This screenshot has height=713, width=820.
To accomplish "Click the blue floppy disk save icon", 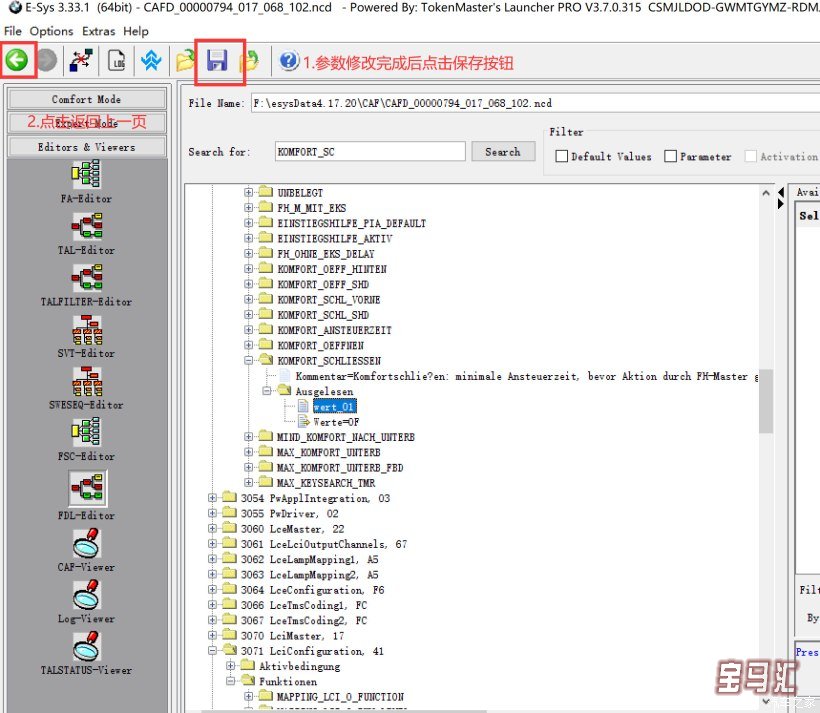I will (x=217, y=61).
